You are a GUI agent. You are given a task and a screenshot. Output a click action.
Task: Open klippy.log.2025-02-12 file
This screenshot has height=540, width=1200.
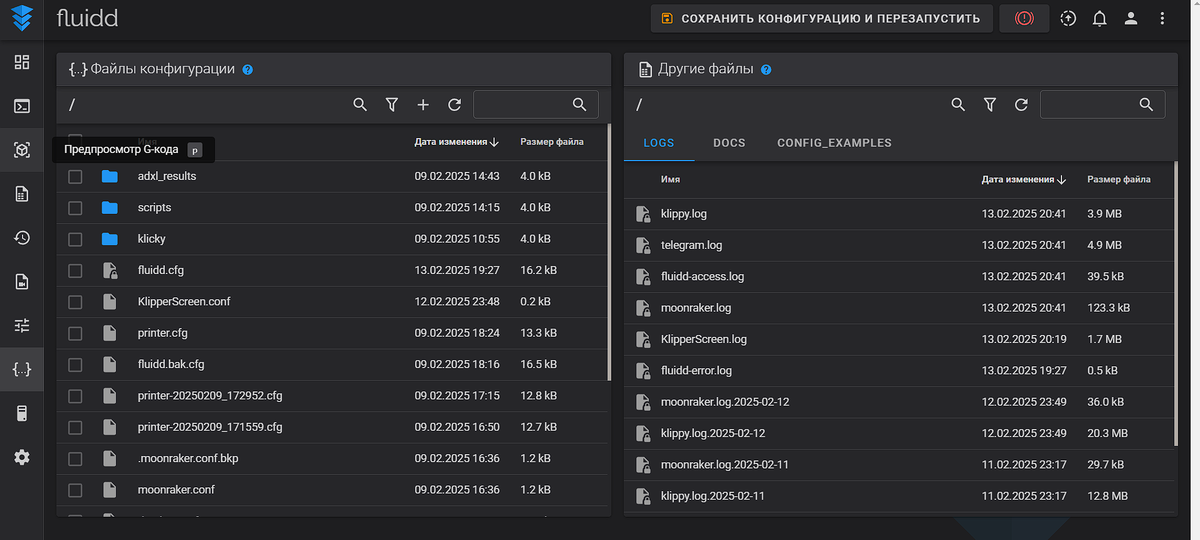713,433
